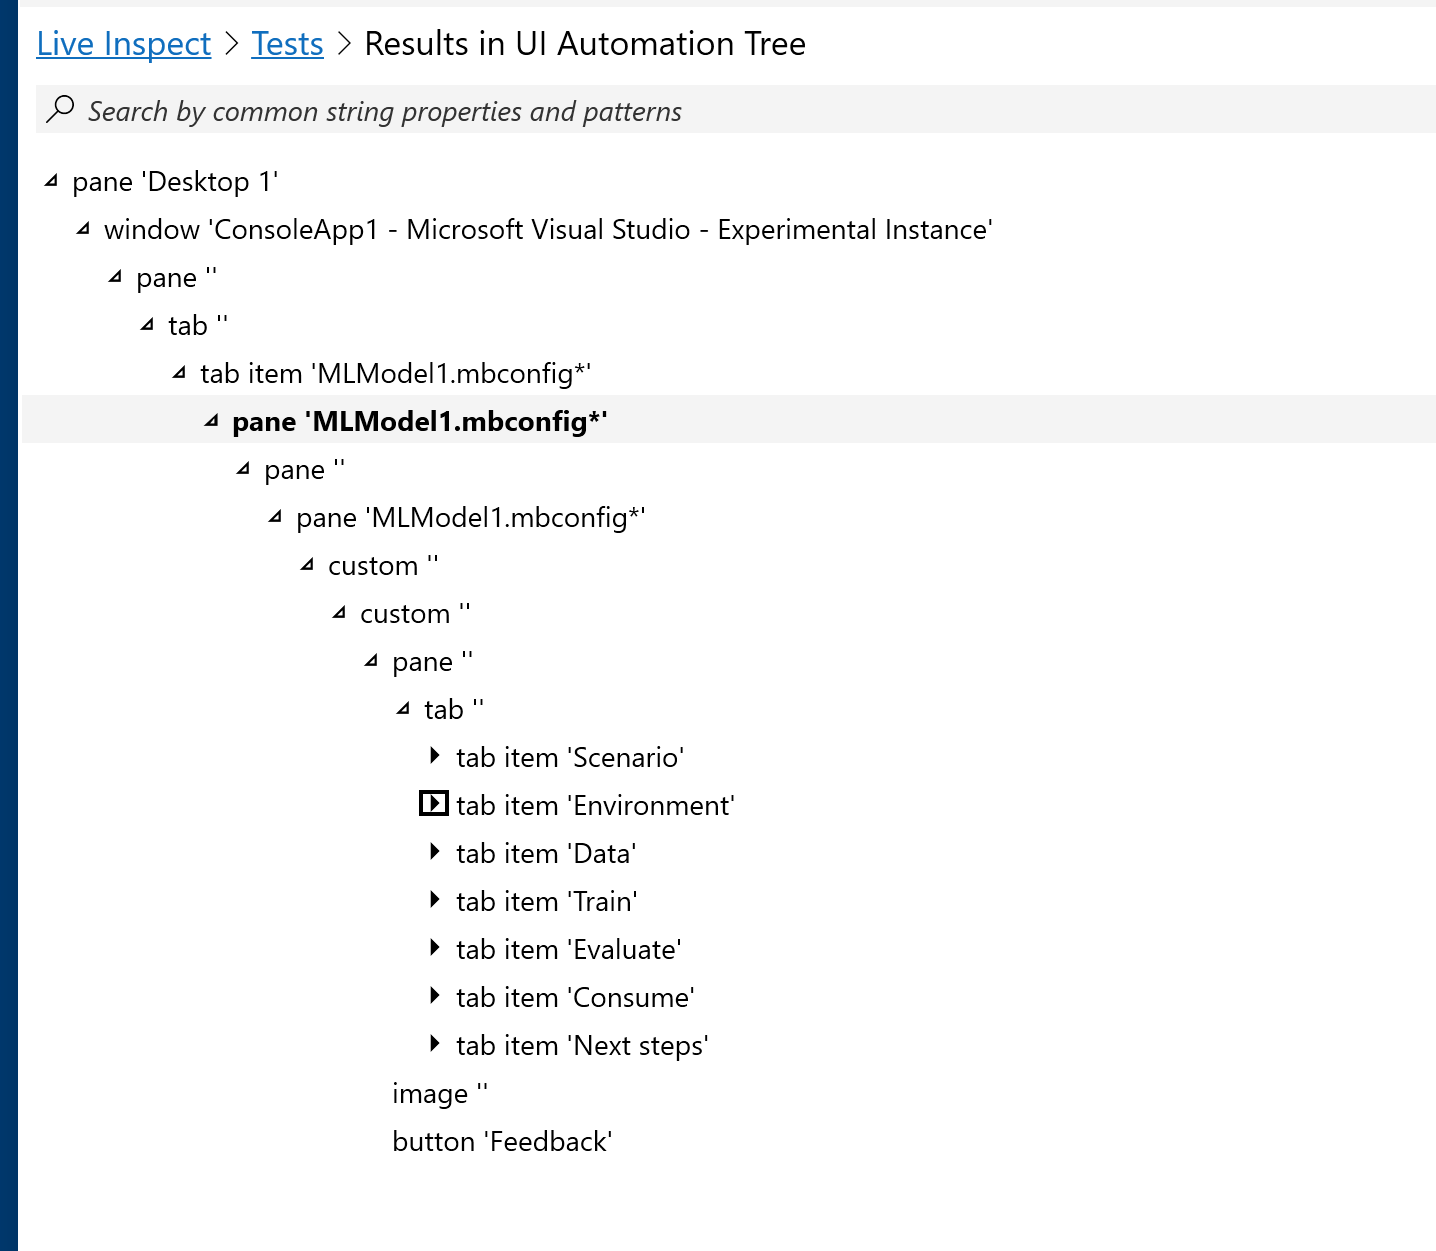
Task: Click the search properties input field
Action: (400, 110)
